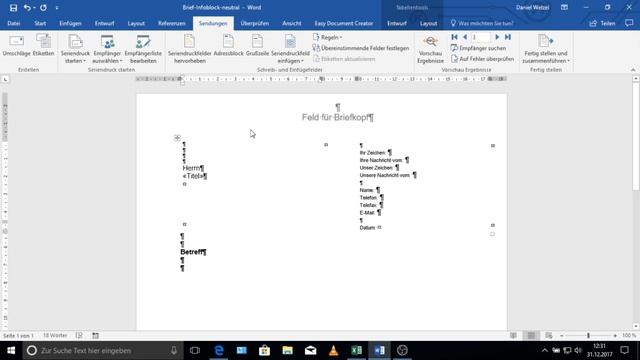Undo the last action
The image size is (640, 360).
click(27, 7)
